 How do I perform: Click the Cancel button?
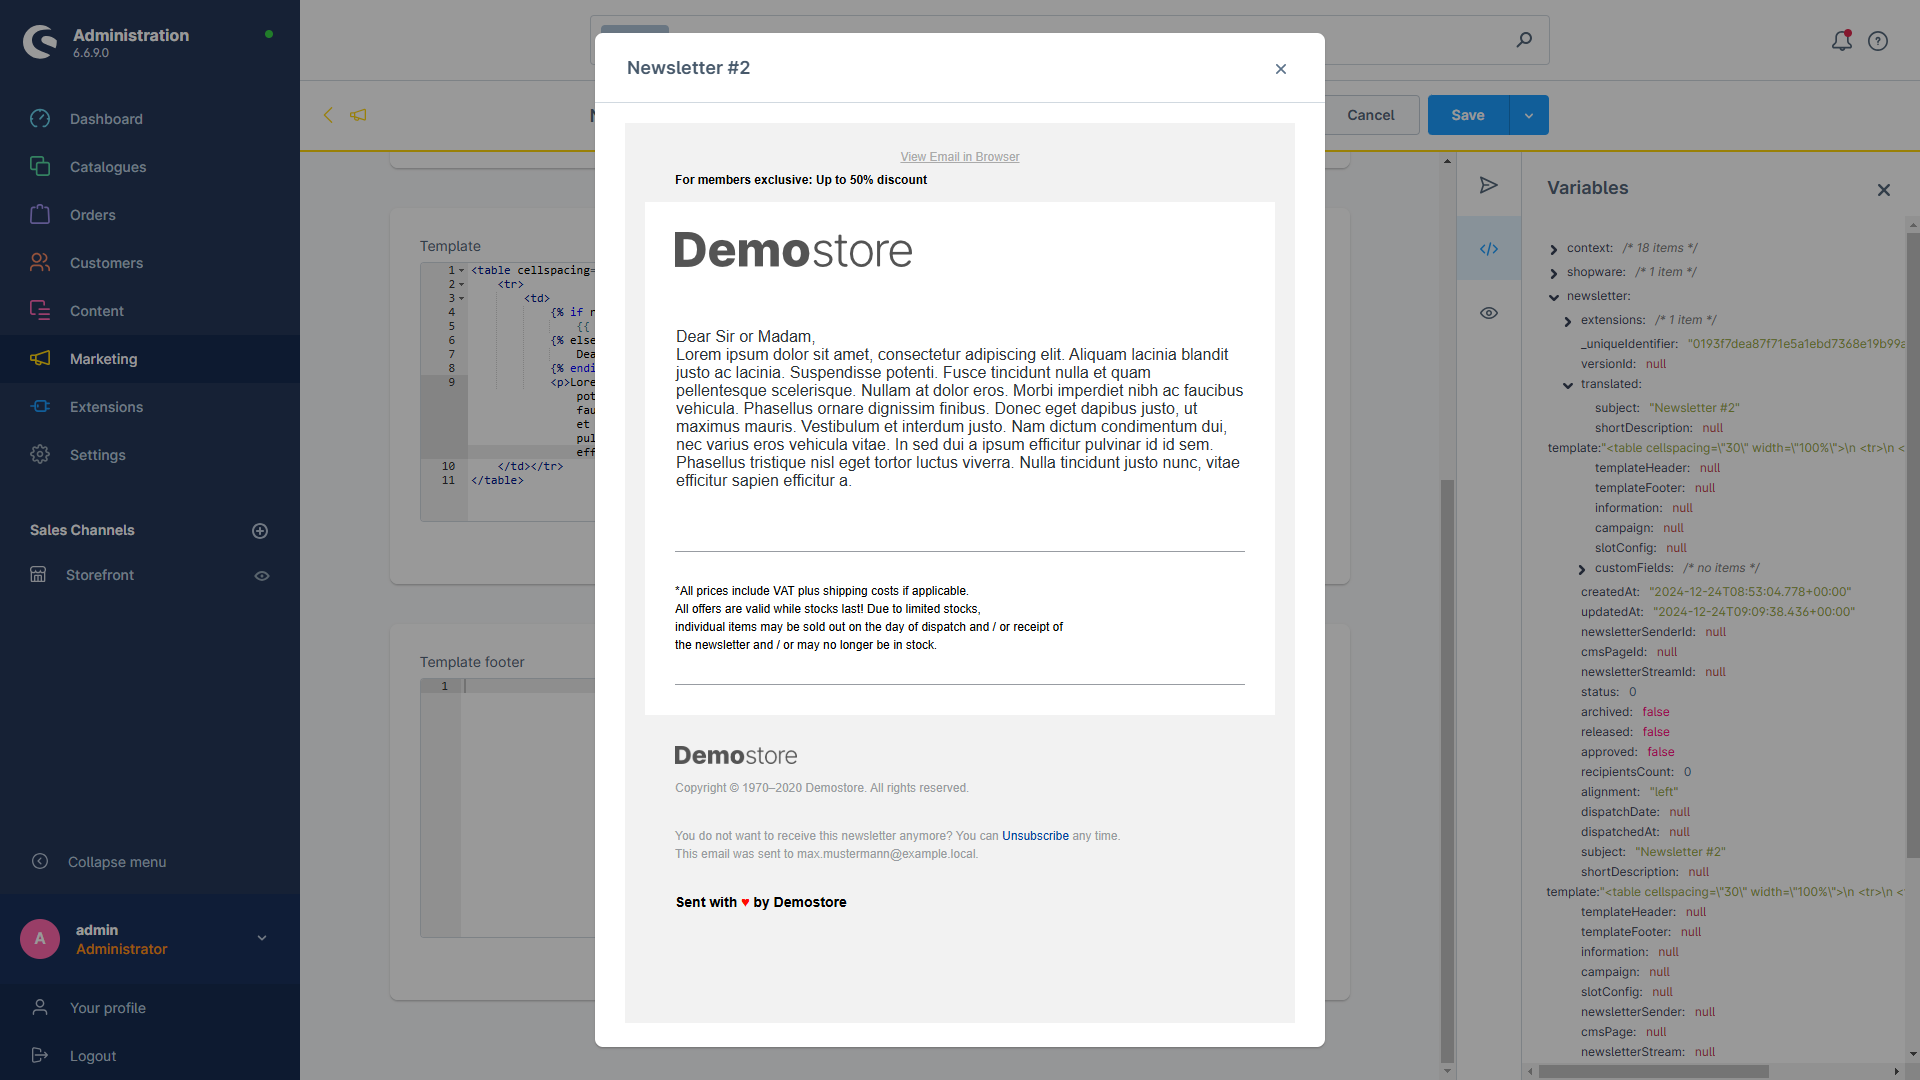pos(1370,115)
